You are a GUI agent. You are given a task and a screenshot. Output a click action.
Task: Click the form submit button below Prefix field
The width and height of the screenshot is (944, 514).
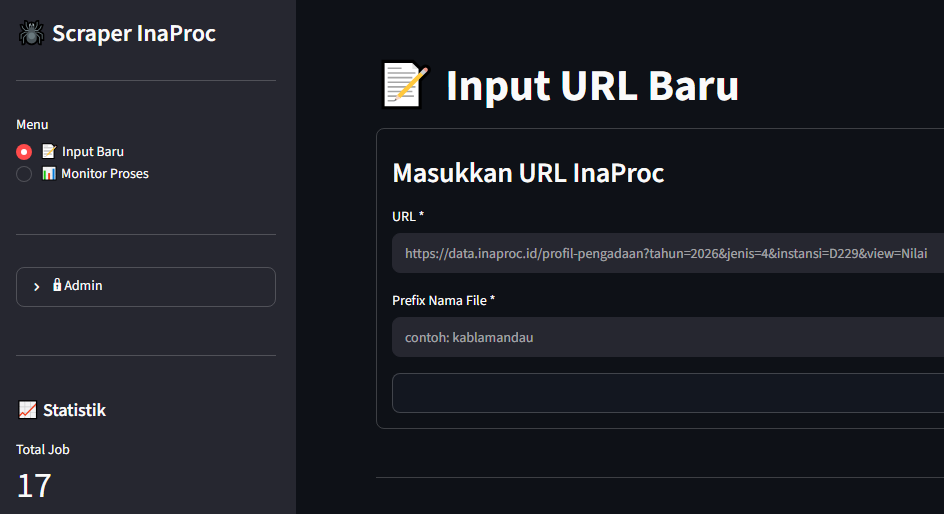668,393
